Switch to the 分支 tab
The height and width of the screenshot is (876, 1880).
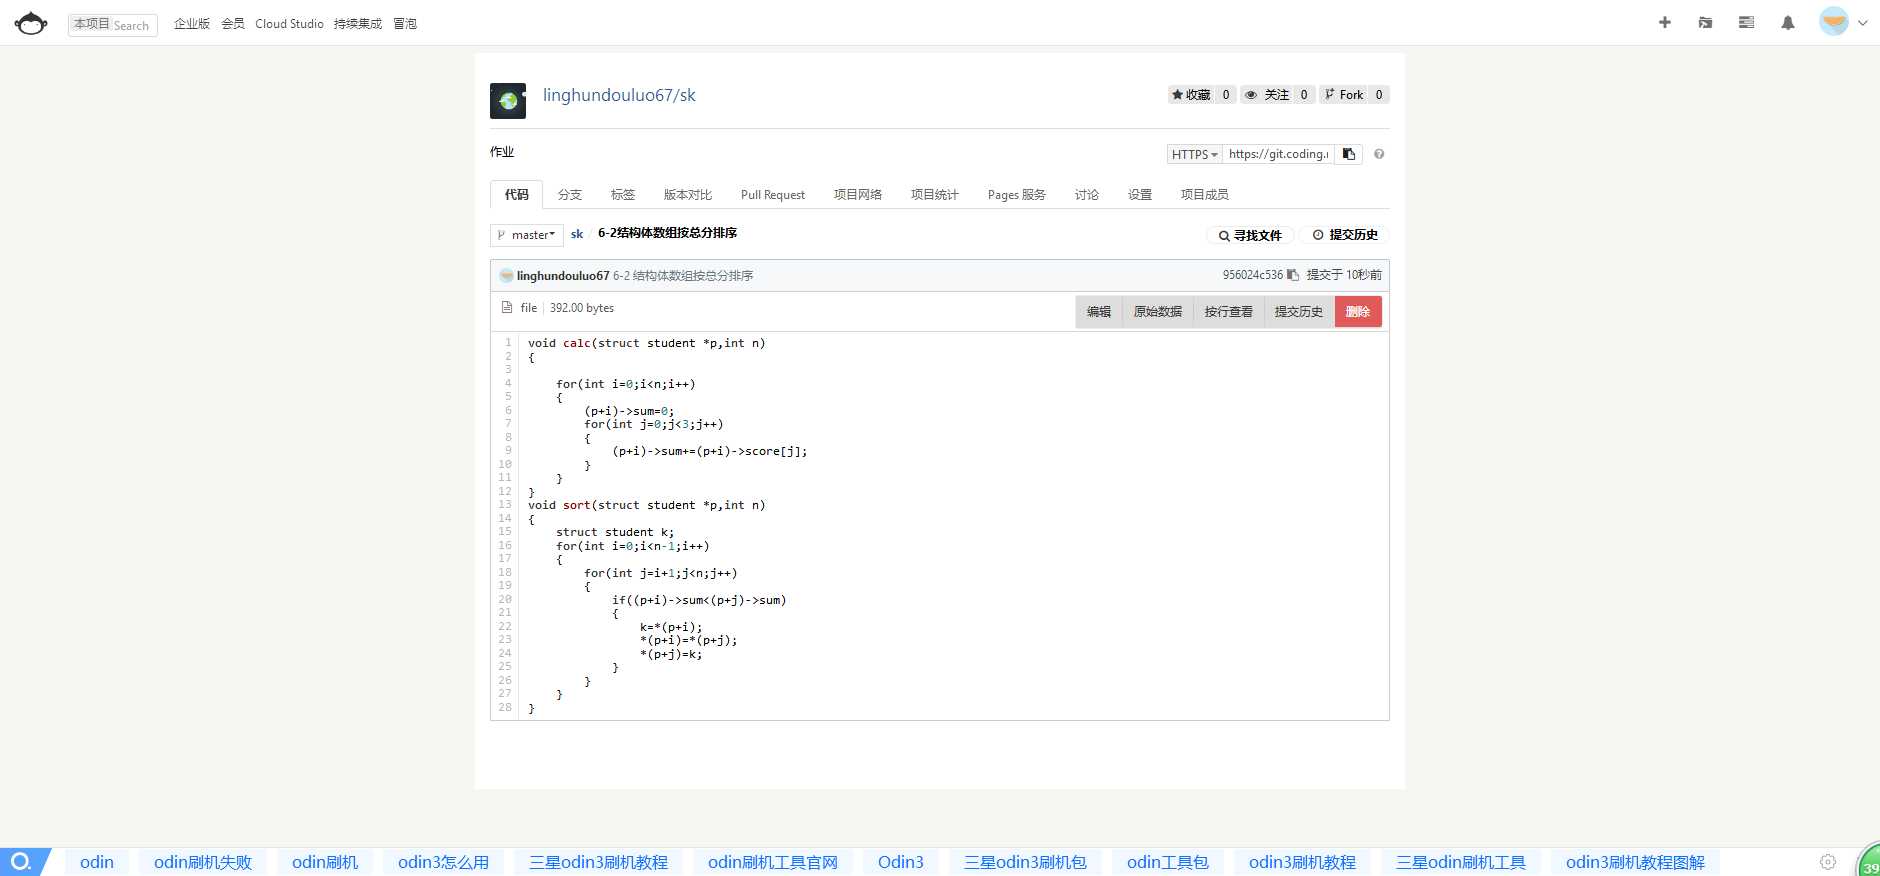570,195
